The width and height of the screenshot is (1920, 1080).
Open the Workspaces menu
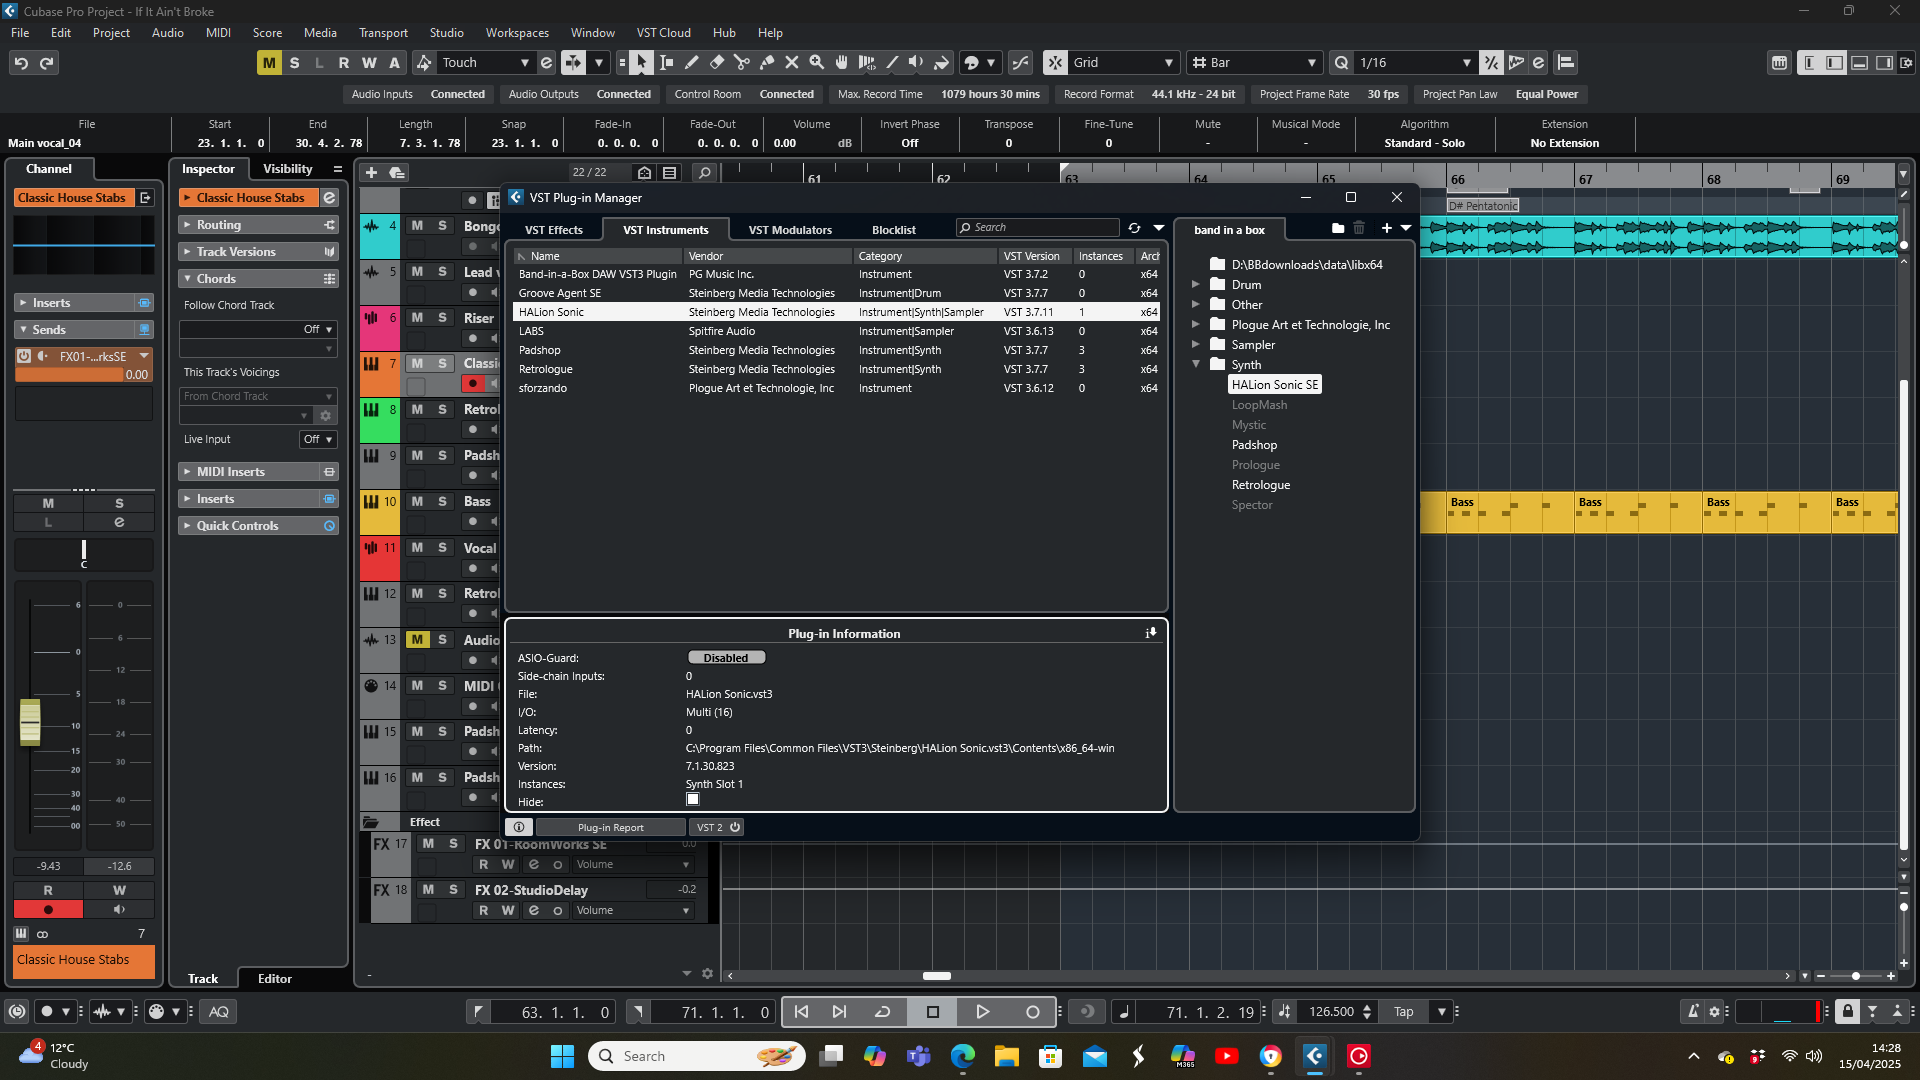(x=517, y=33)
